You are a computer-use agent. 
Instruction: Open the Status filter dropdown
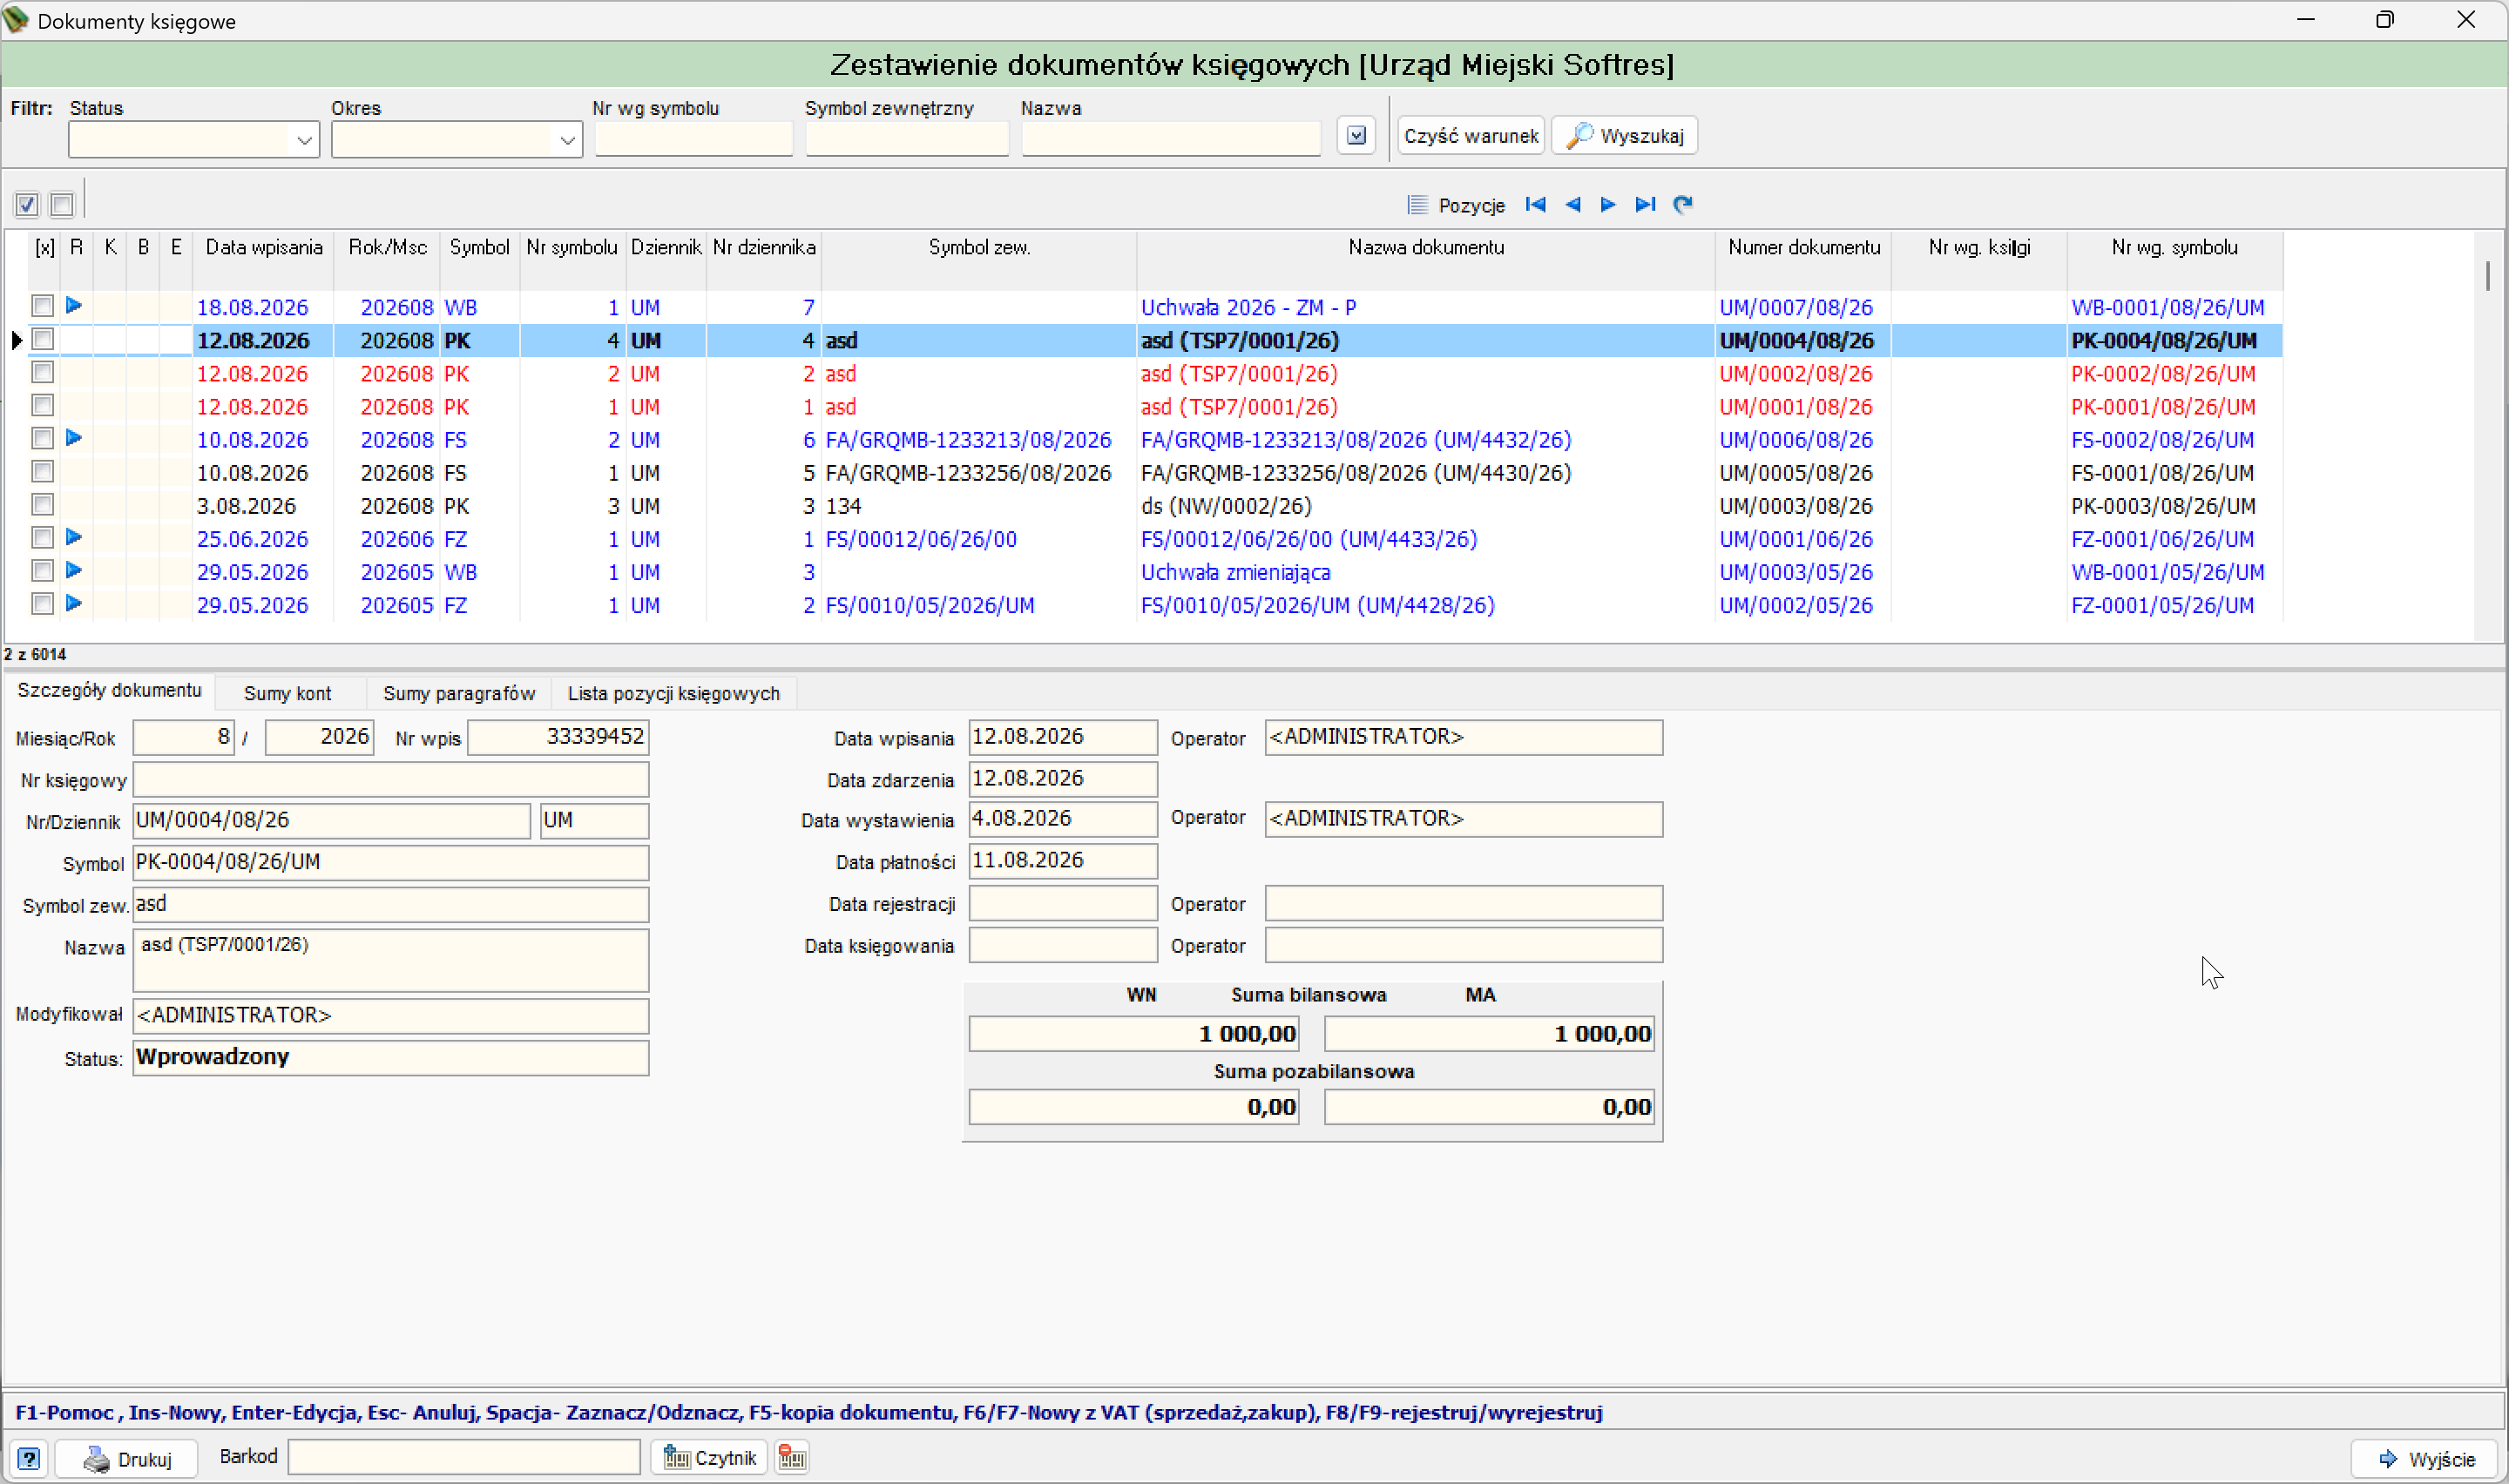[x=304, y=140]
